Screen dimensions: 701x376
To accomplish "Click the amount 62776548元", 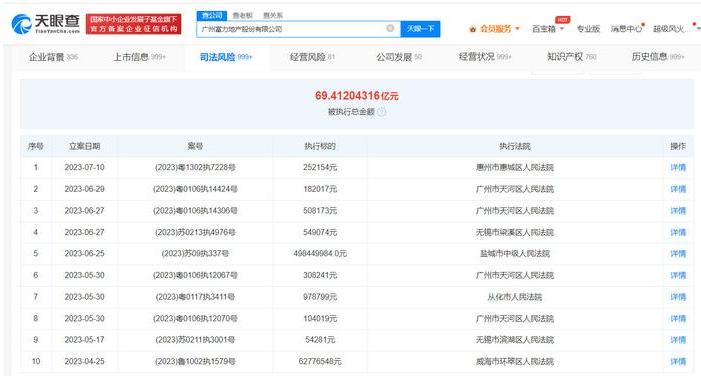I will [x=320, y=361].
